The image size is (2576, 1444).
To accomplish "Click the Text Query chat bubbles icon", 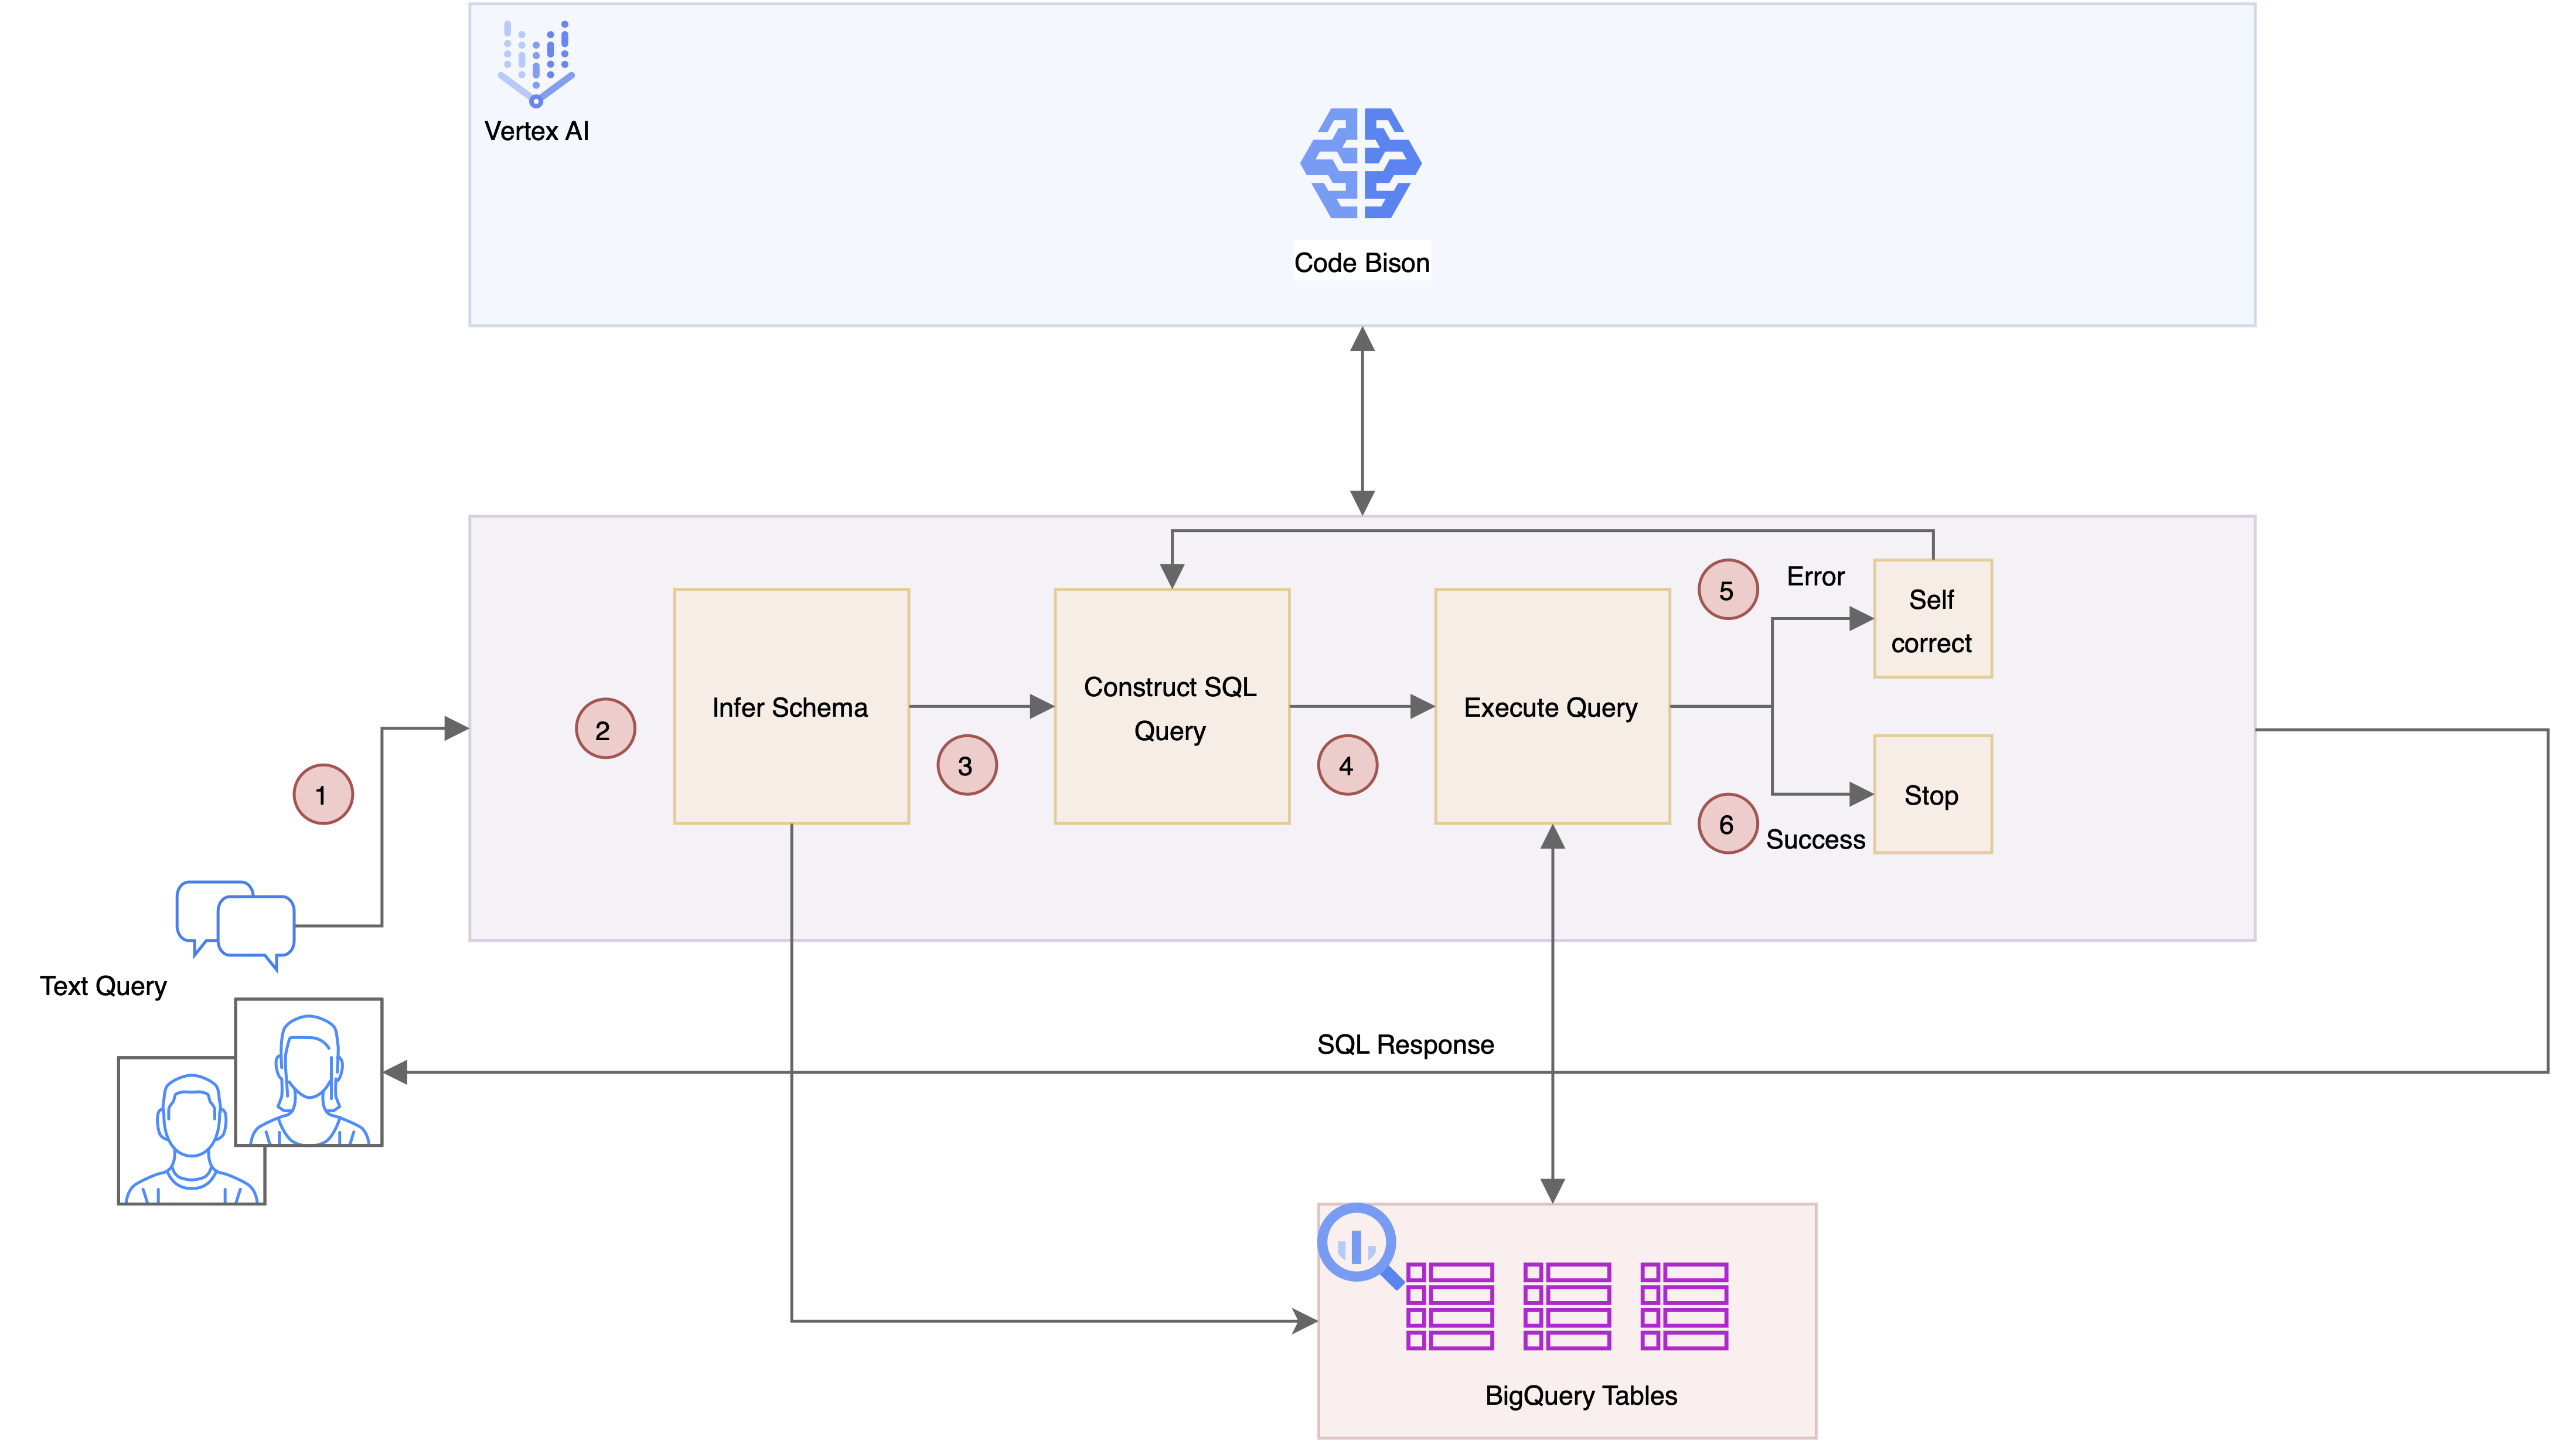I will [x=237, y=922].
